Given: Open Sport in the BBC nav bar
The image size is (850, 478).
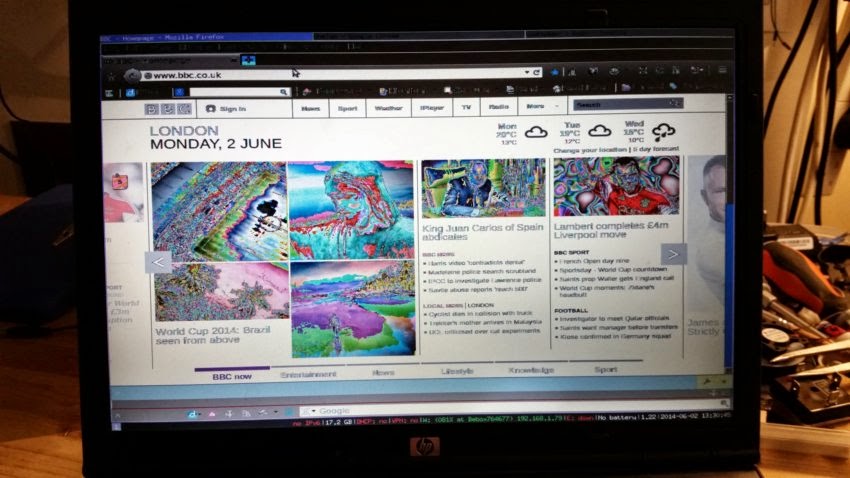Looking at the screenshot, I should point(347,108).
